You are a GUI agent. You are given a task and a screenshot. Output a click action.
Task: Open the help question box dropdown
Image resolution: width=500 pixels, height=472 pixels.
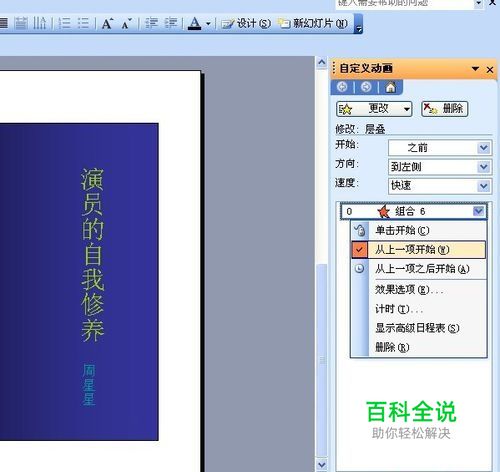[479, 3]
